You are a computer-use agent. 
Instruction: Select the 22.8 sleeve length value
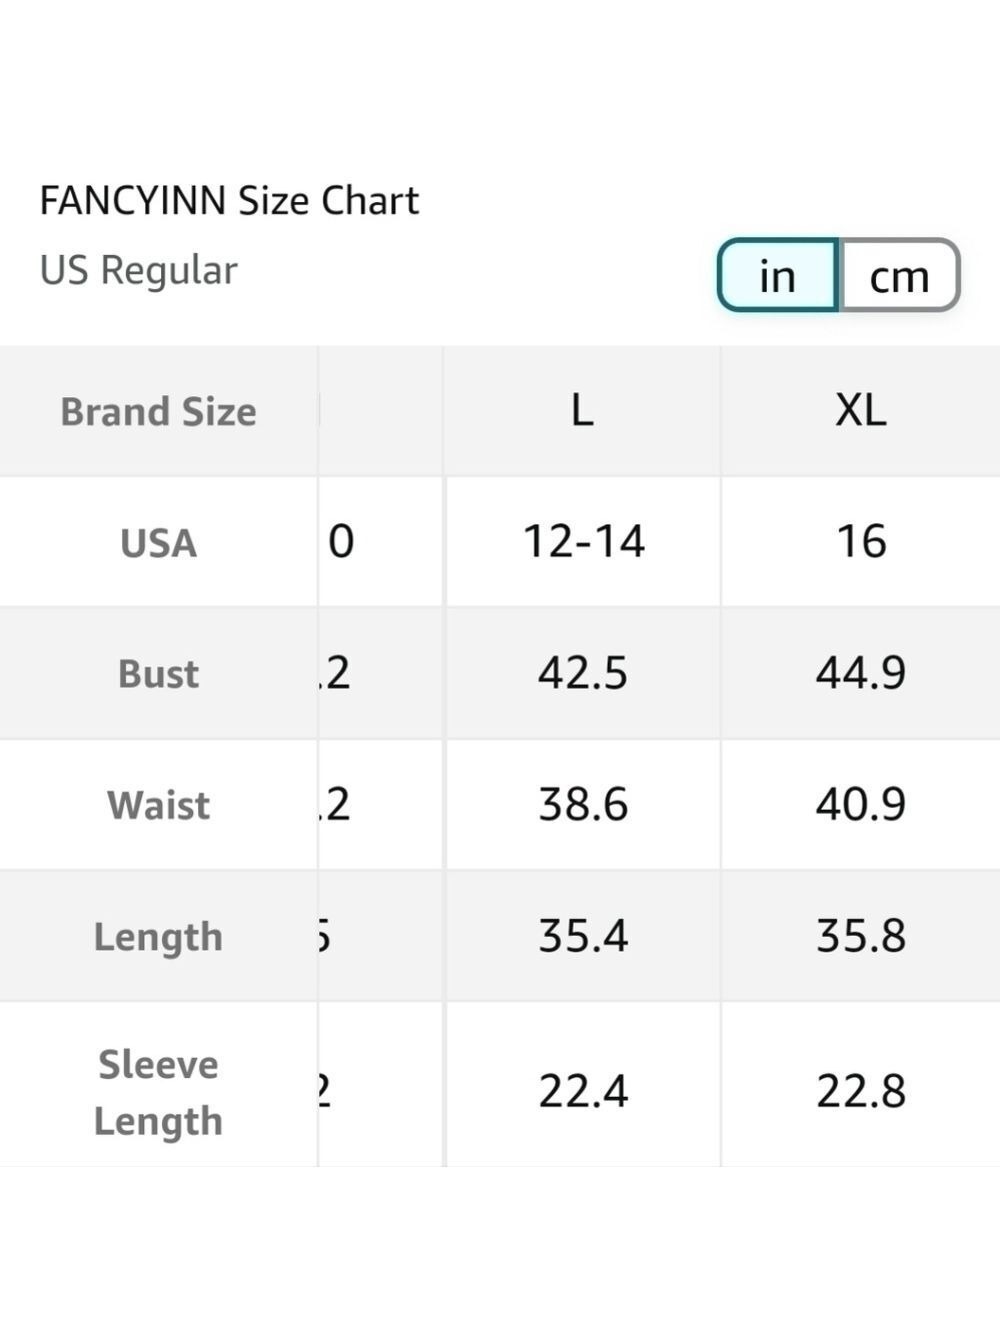click(x=861, y=1090)
